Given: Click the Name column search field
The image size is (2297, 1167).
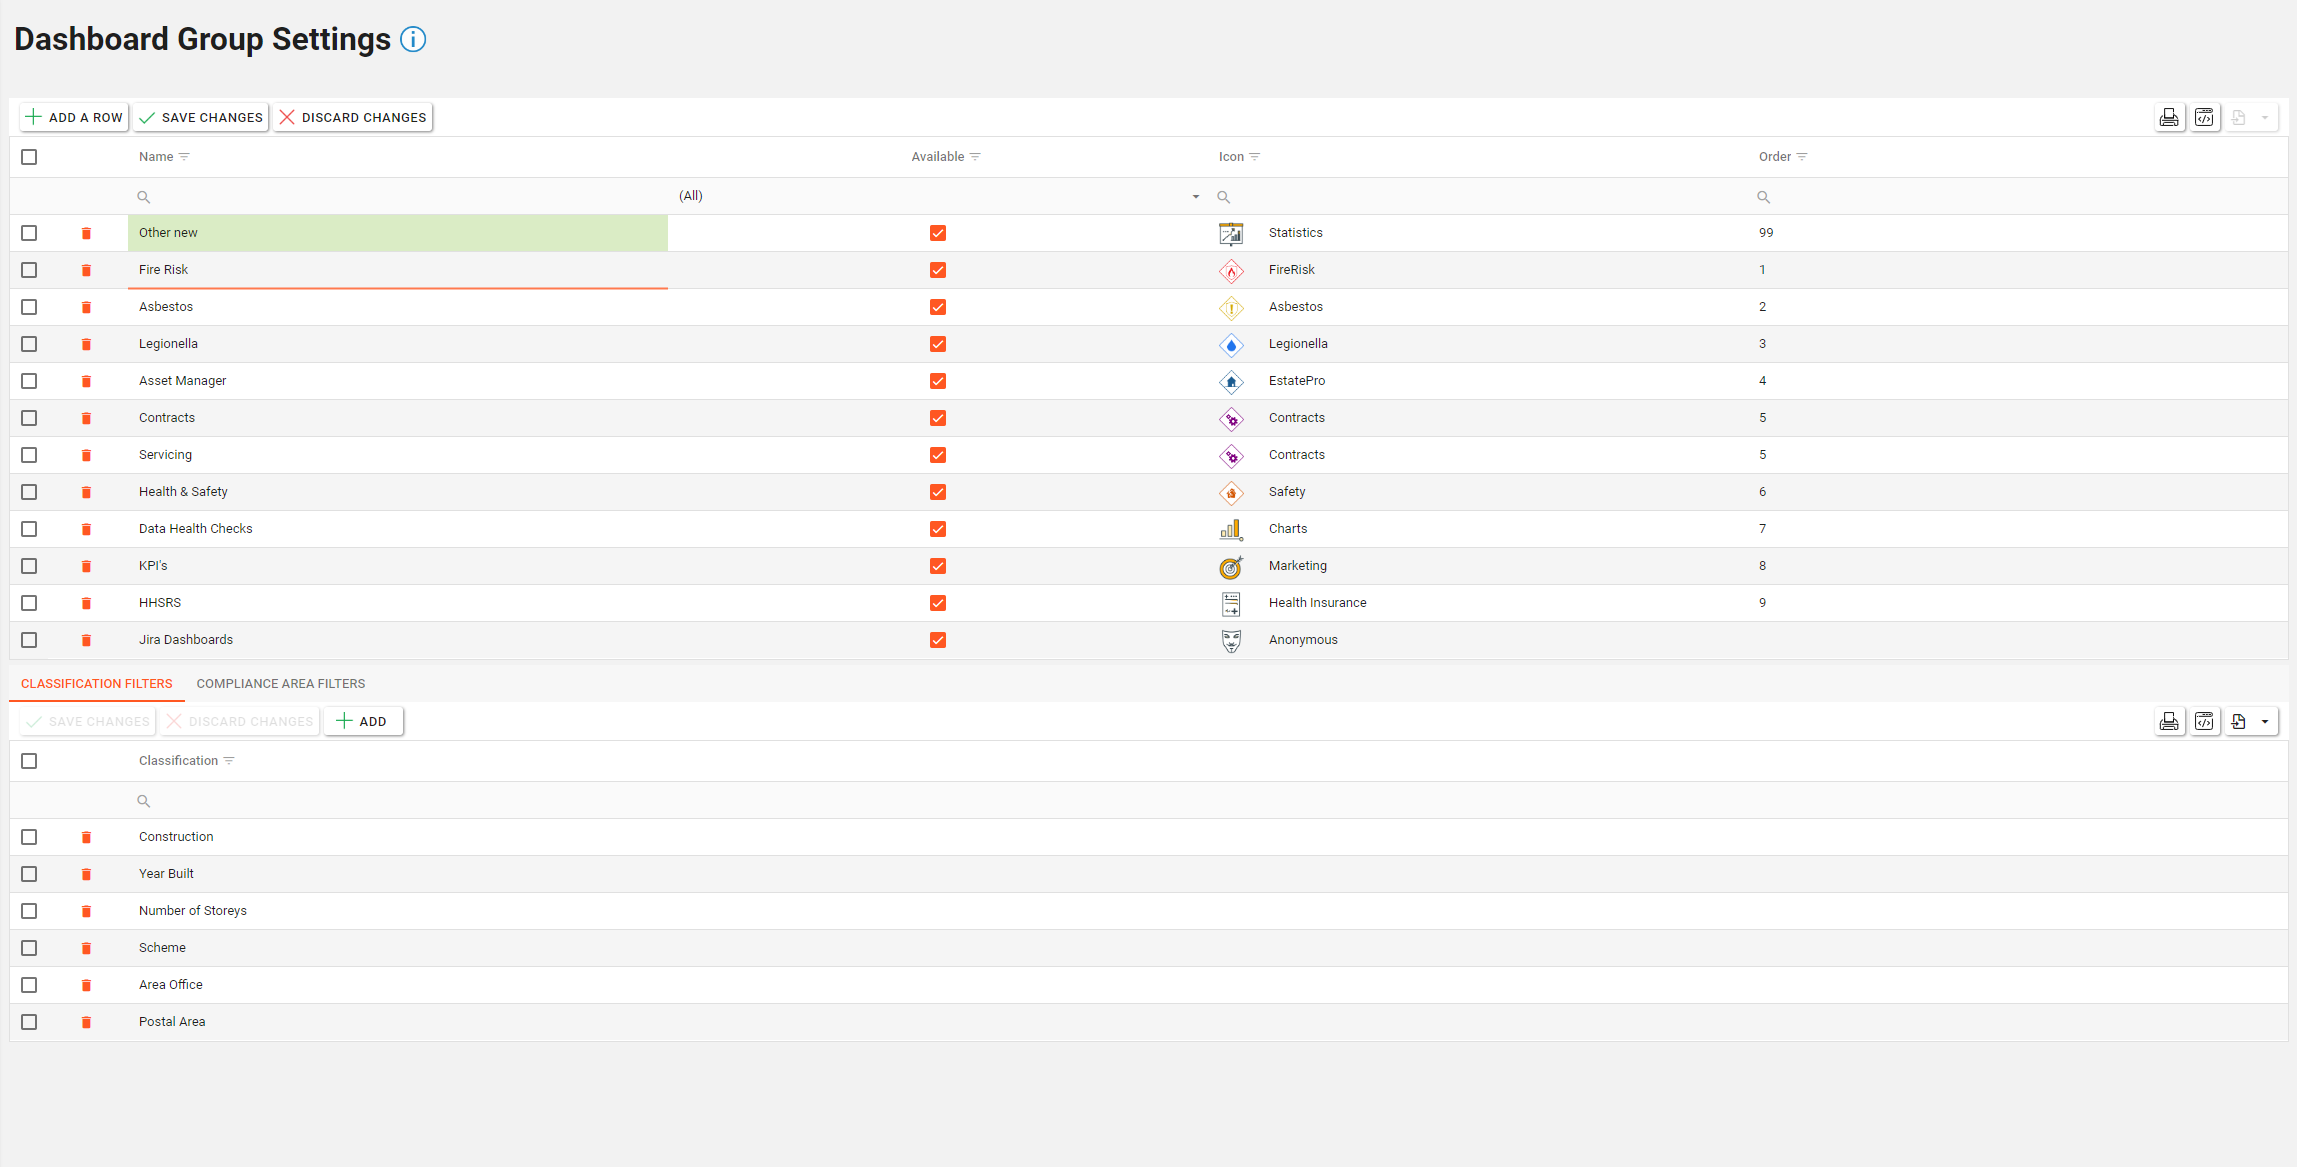Looking at the screenshot, I should point(400,197).
